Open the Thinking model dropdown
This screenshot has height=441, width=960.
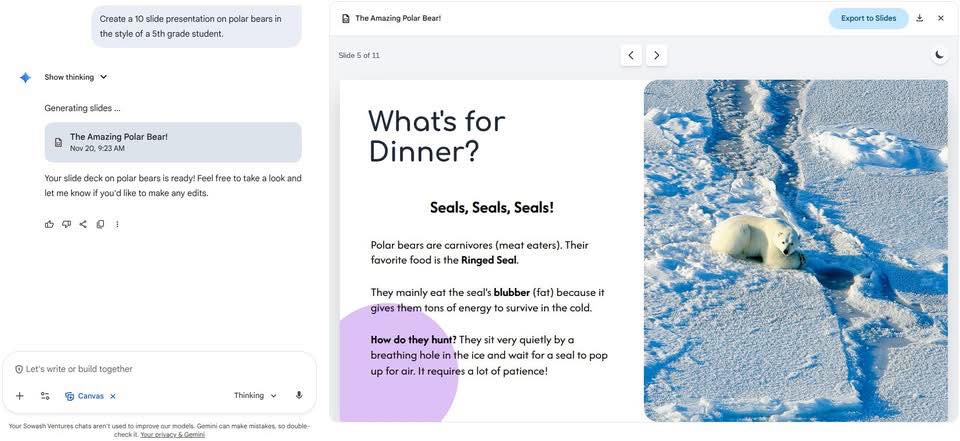255,396
